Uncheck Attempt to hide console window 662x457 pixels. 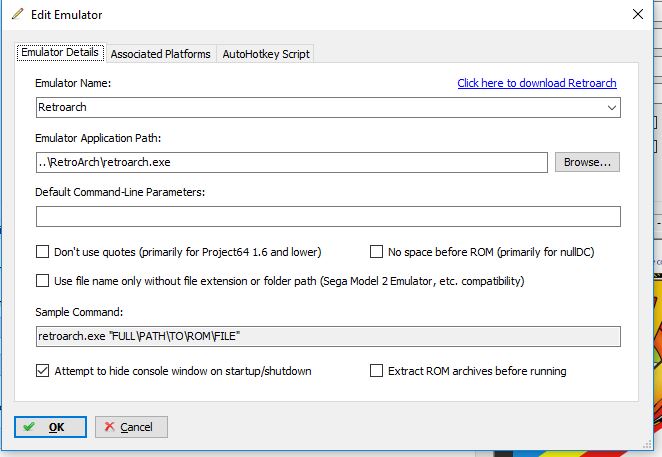coord(42,371)
